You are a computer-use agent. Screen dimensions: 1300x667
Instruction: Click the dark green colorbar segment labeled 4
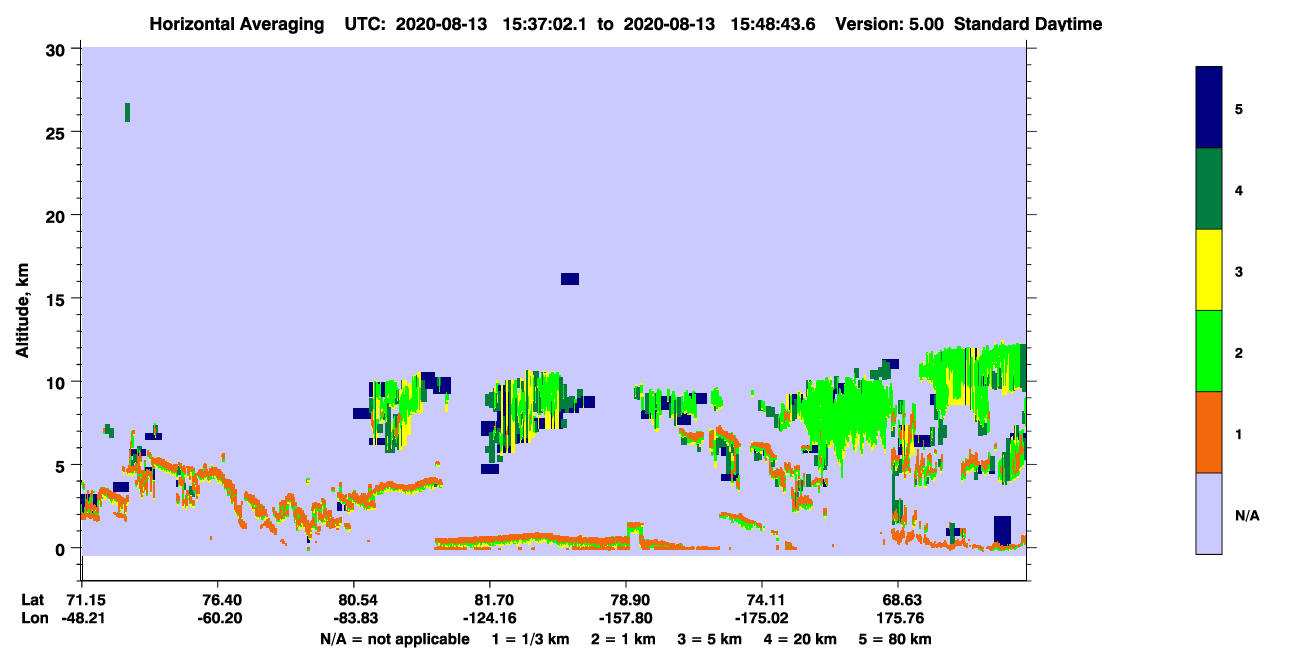(1209, 189)
